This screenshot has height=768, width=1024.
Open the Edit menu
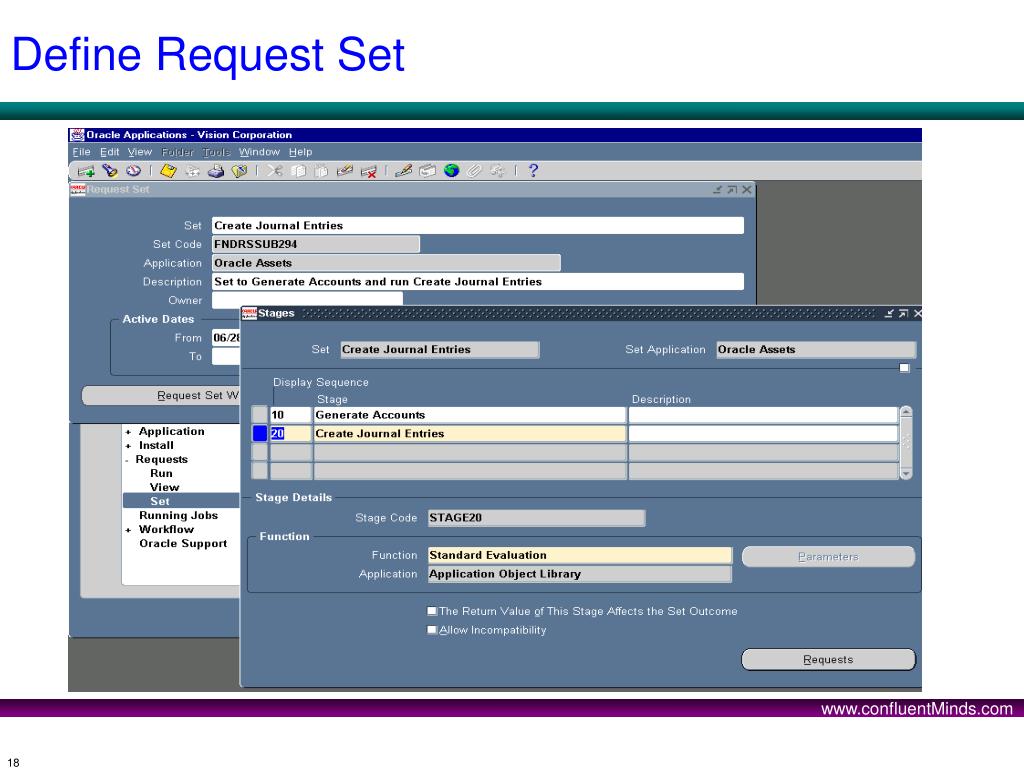pos(110,152)
